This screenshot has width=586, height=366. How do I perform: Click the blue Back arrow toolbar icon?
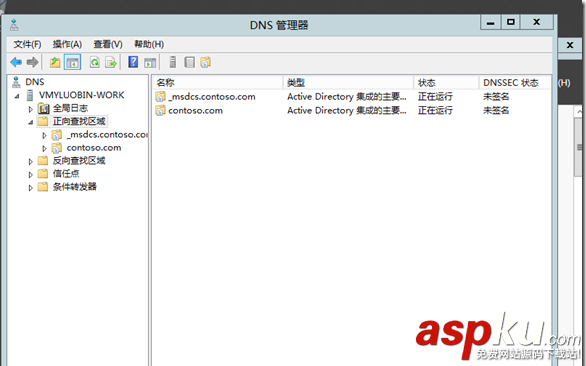(16, 62)
